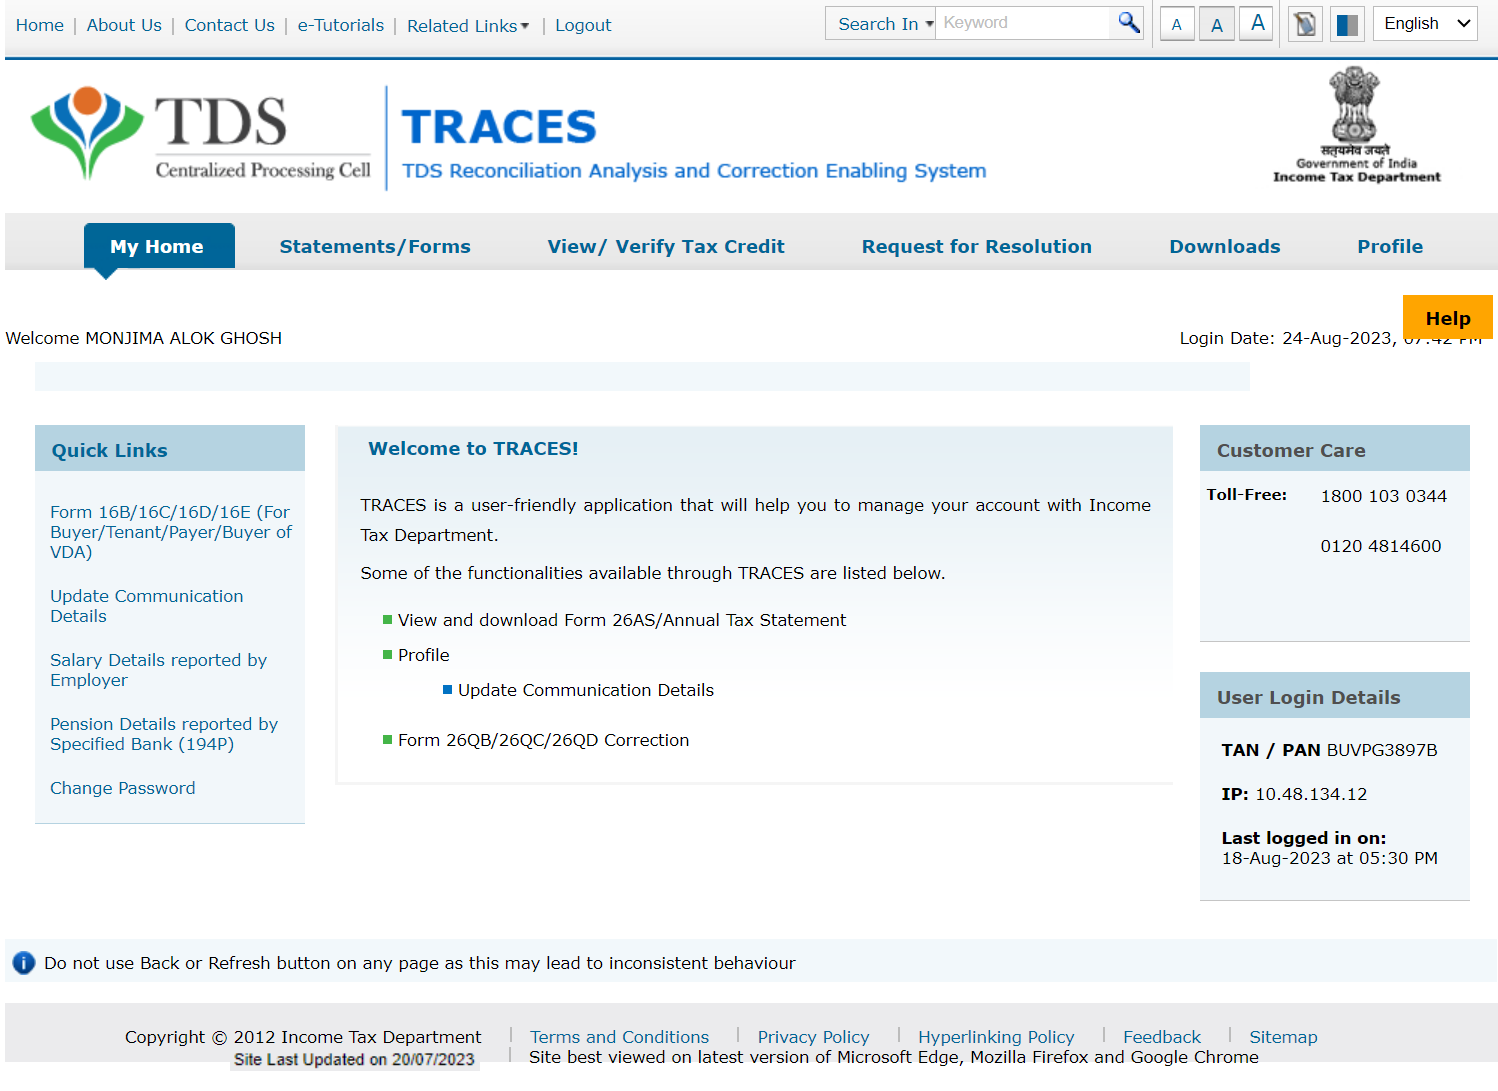Click the Help button
The width and height of the screenshot is (1498, 1091).
1448,317
